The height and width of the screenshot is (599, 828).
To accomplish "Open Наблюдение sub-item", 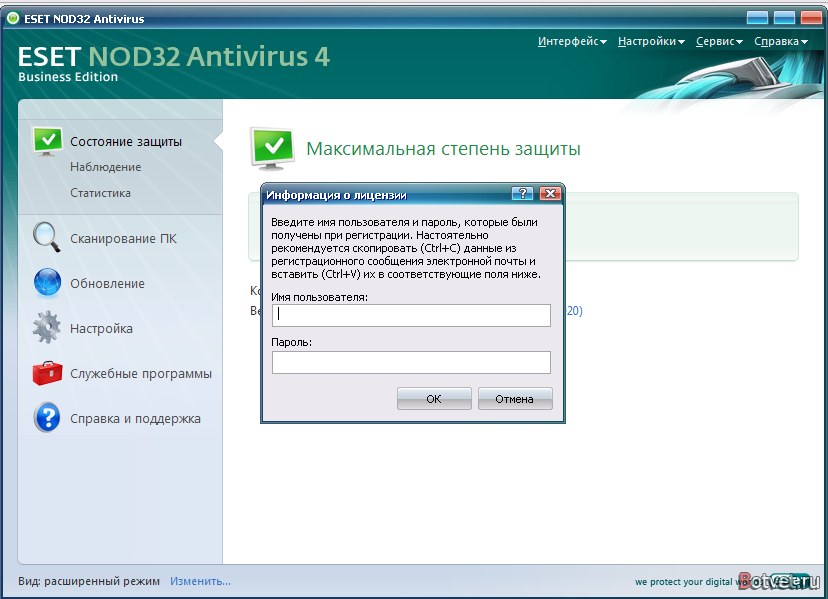I will pyautogui.click(x=106, y=167).
